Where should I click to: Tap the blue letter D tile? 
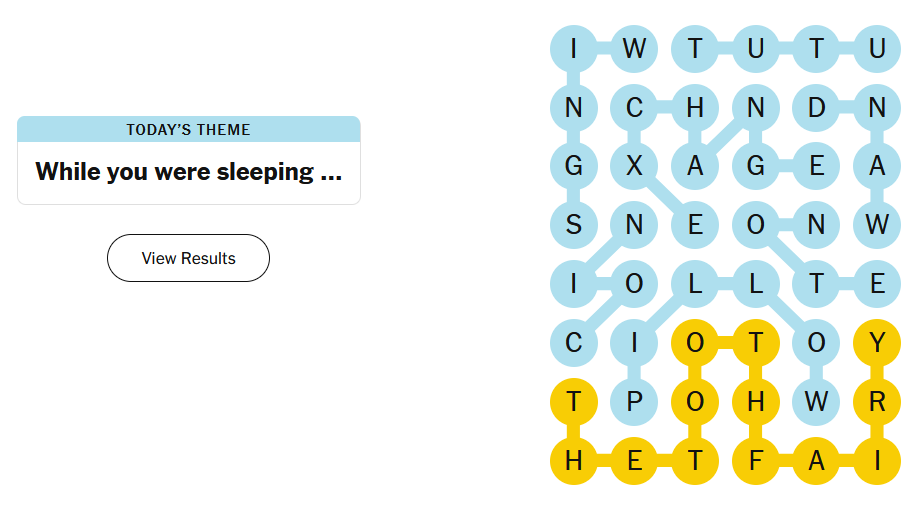tap(816, 108)
